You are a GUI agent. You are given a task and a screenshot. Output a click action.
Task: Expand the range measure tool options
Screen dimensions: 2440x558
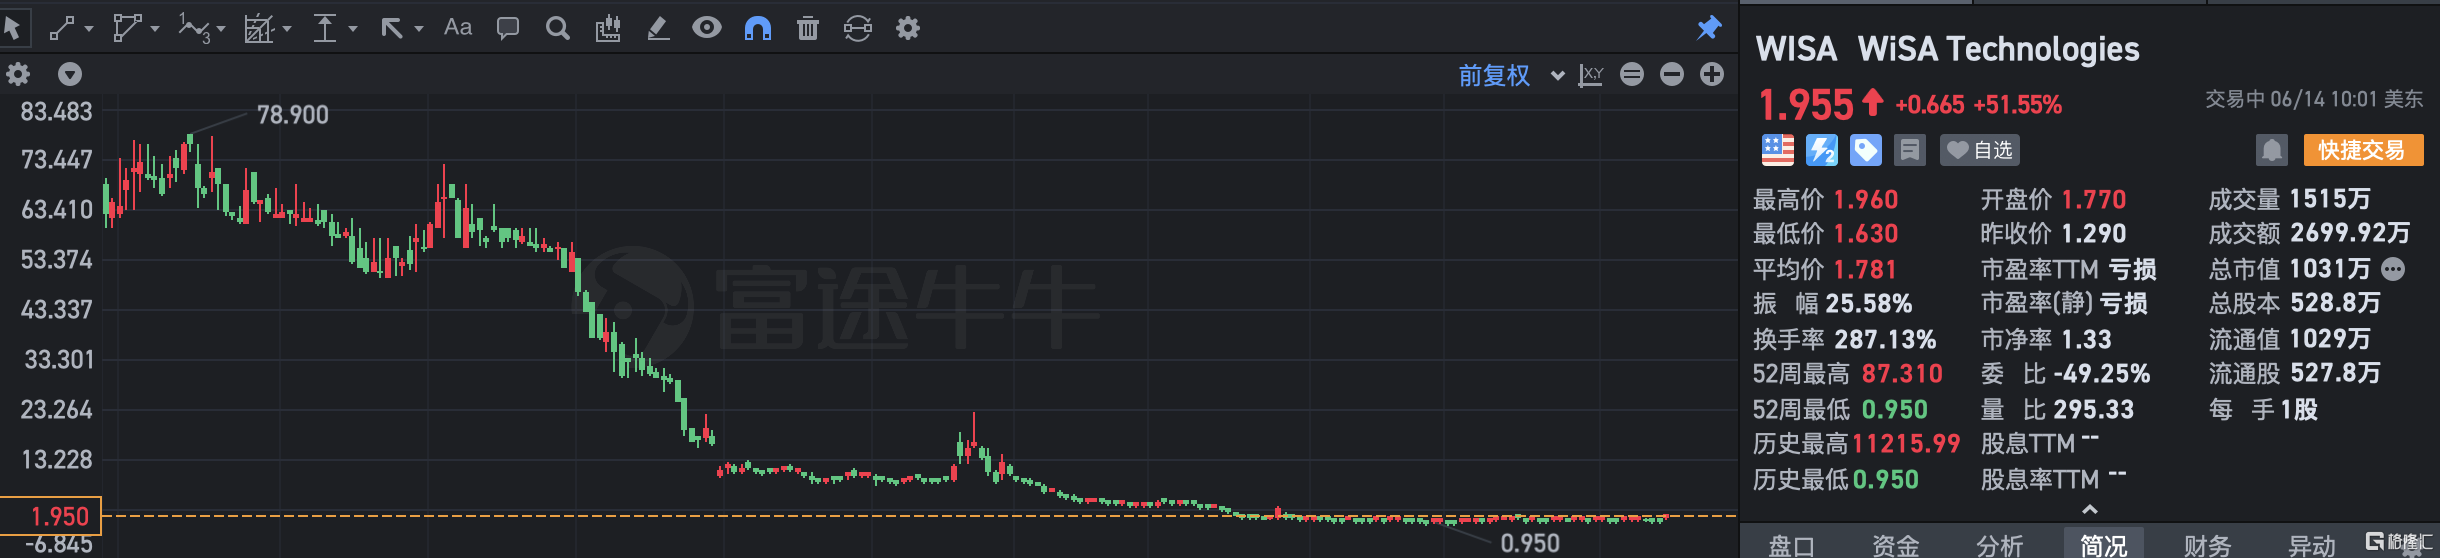click(x=352, y=29)
